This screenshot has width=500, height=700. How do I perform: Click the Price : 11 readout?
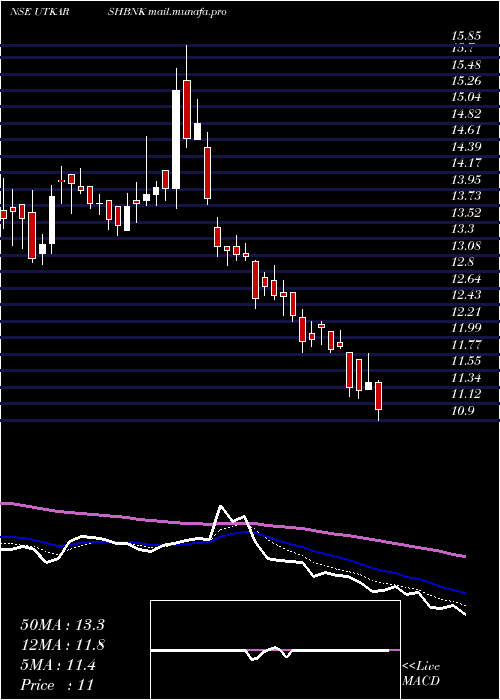click(57, 685)
